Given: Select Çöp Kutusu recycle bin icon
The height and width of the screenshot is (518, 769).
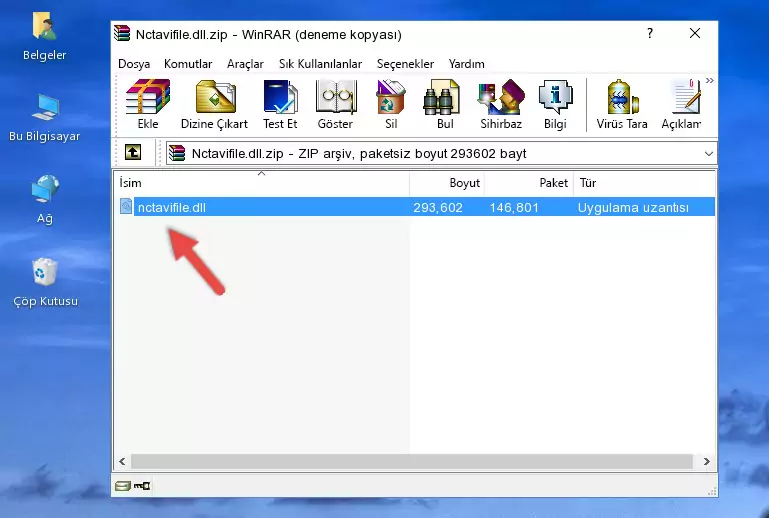Looking at the screenshot, I should tap(45, 283).
